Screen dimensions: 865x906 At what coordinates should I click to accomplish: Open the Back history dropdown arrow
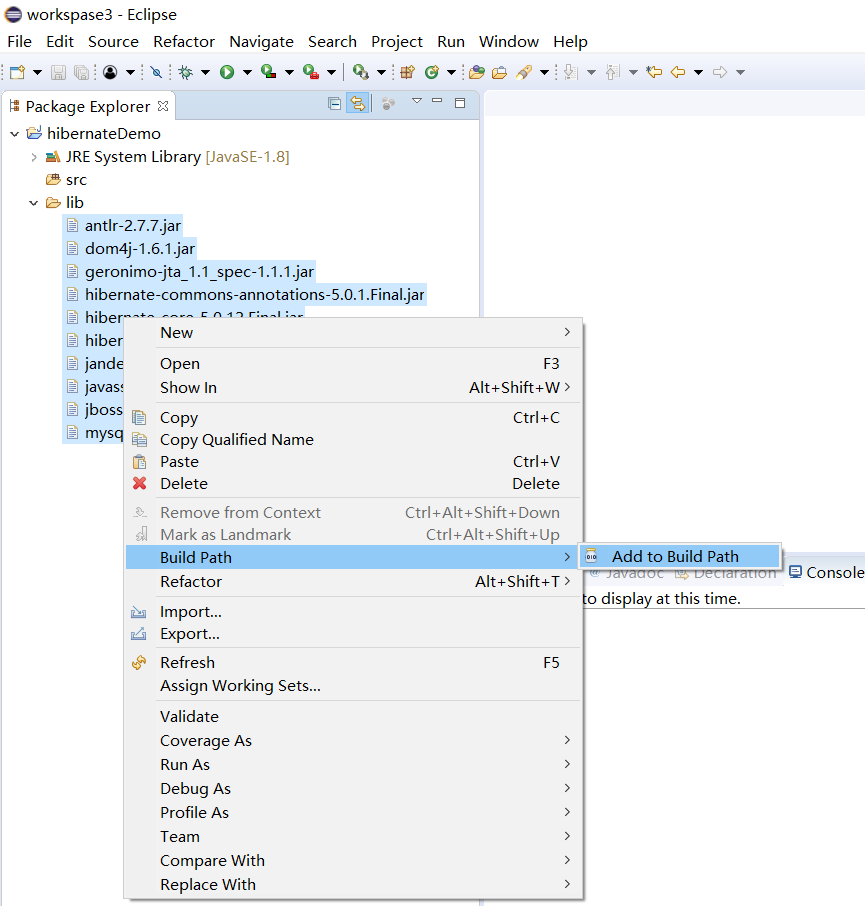click(x=699, y=72)
